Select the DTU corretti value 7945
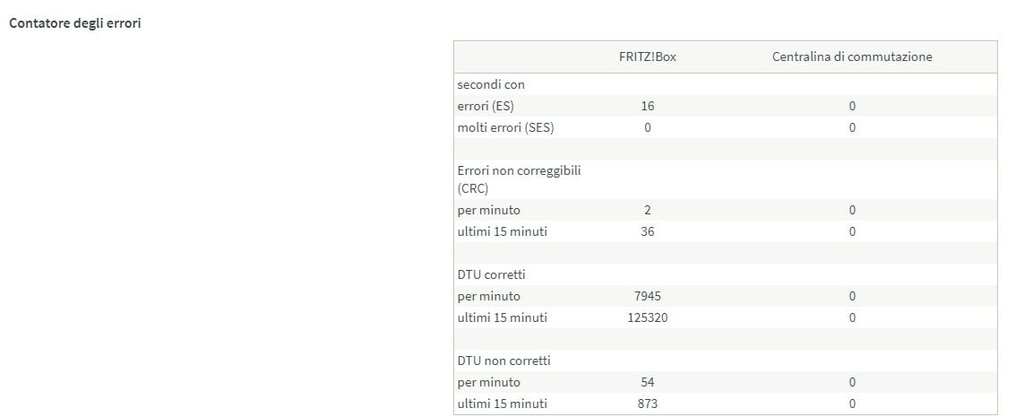The image size is (1024, 417). pyautogui.click(x=647, y=296)
